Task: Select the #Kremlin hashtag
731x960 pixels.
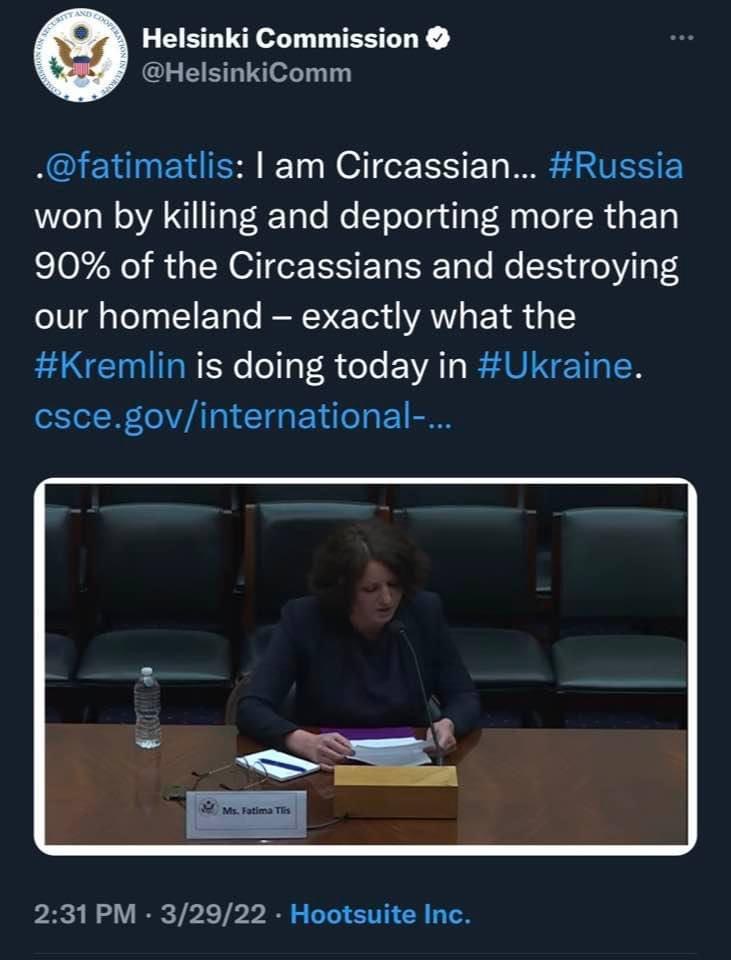Action: click(x=110, y=366)
